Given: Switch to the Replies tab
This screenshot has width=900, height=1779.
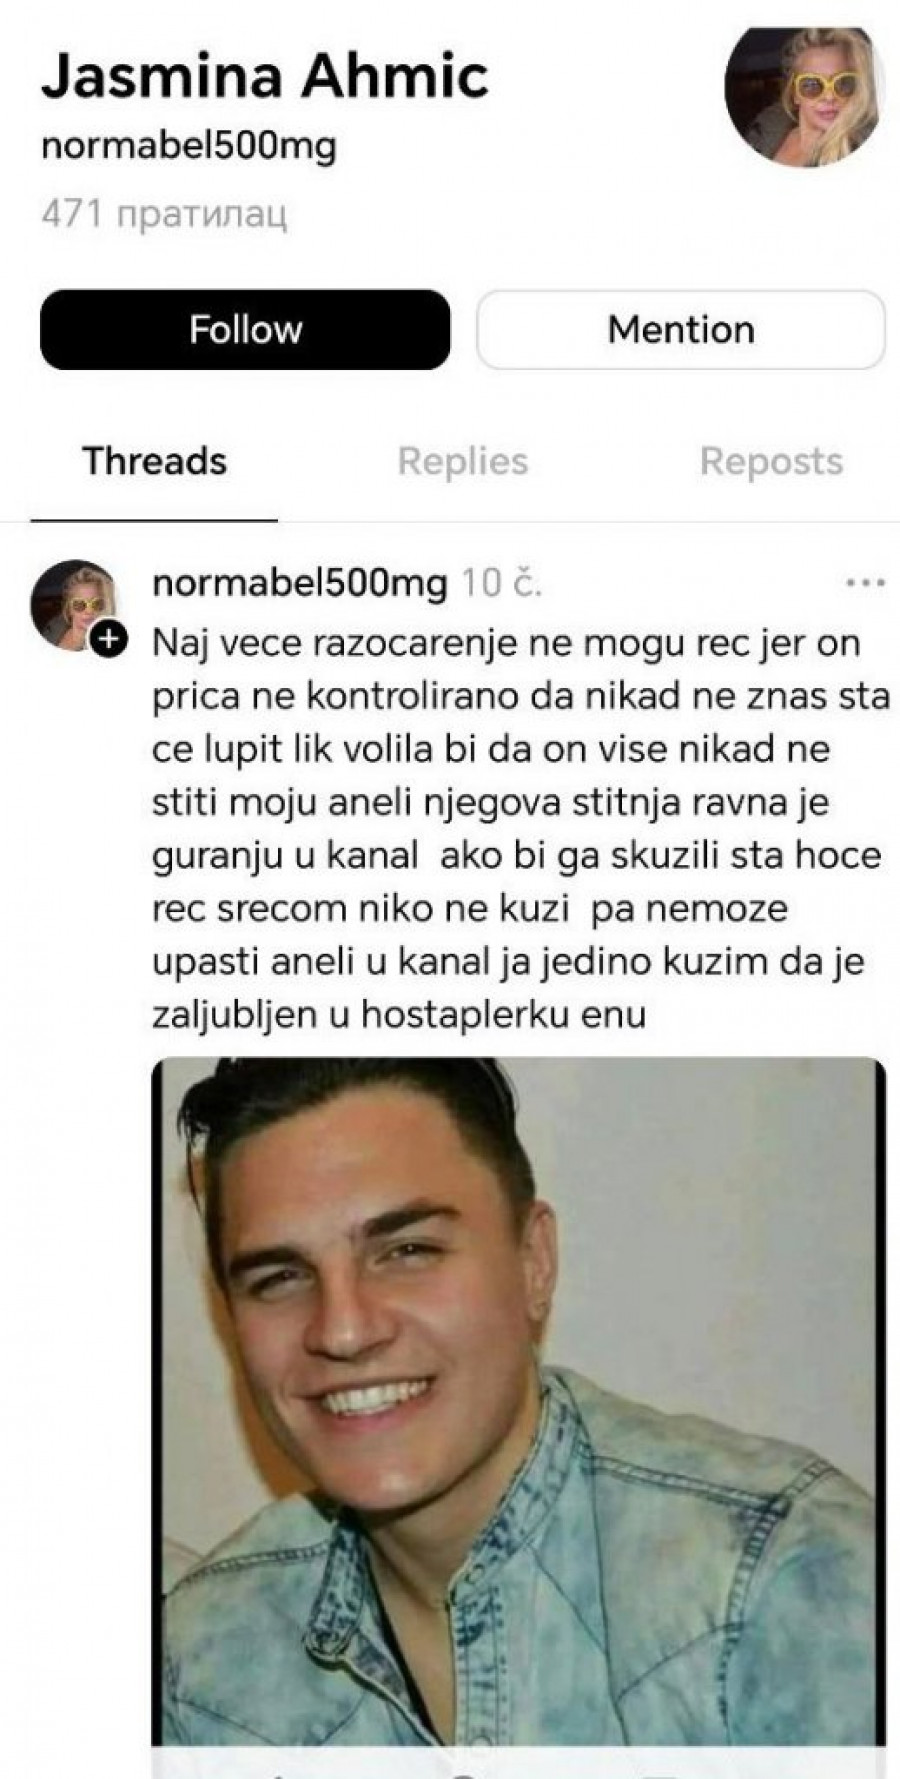Looking at the screenshot, I should point(462,461).
